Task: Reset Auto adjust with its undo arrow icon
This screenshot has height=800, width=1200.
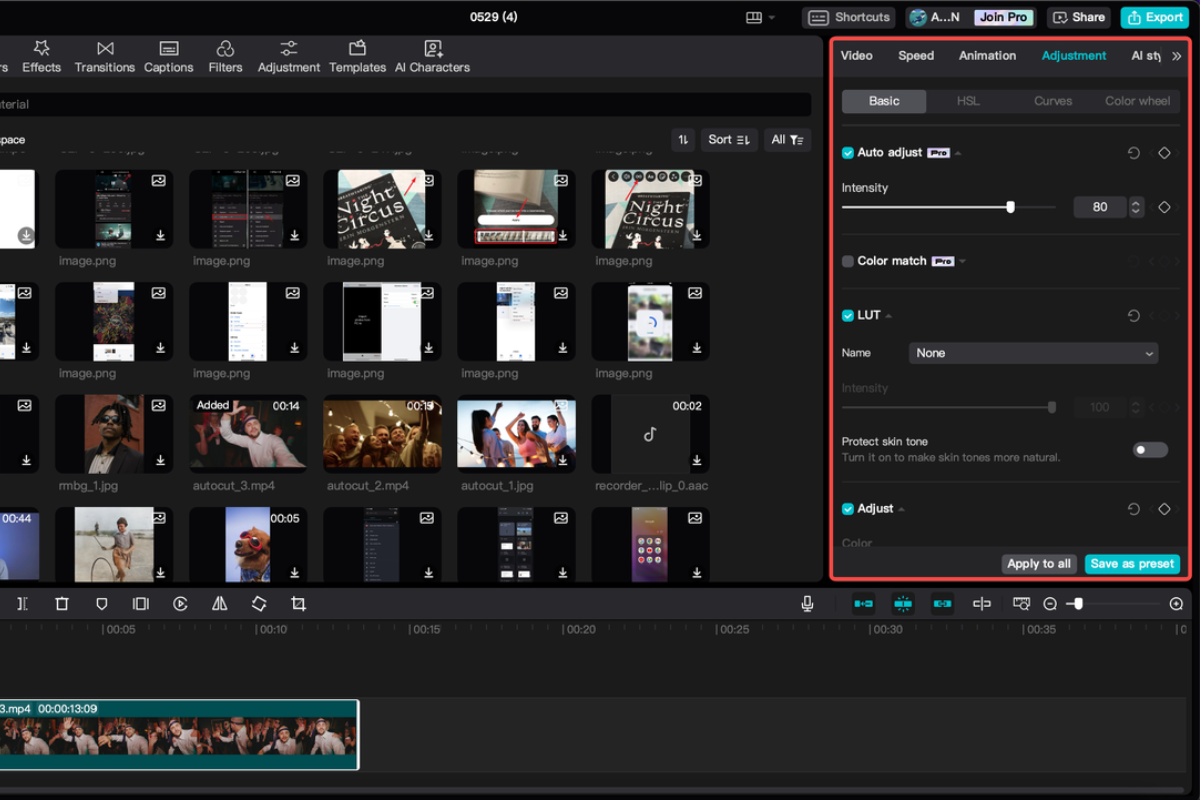Action: coord(1133,153)
